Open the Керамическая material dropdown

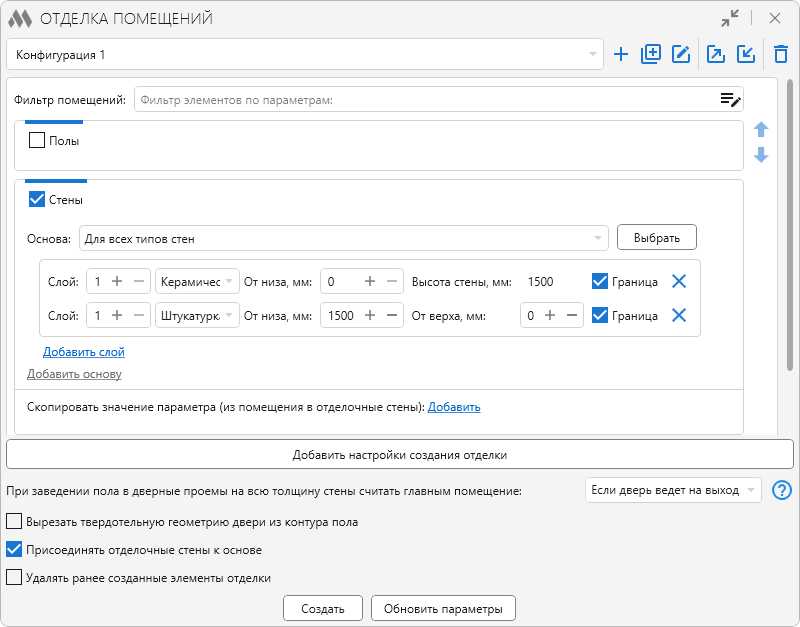point(197,281)
